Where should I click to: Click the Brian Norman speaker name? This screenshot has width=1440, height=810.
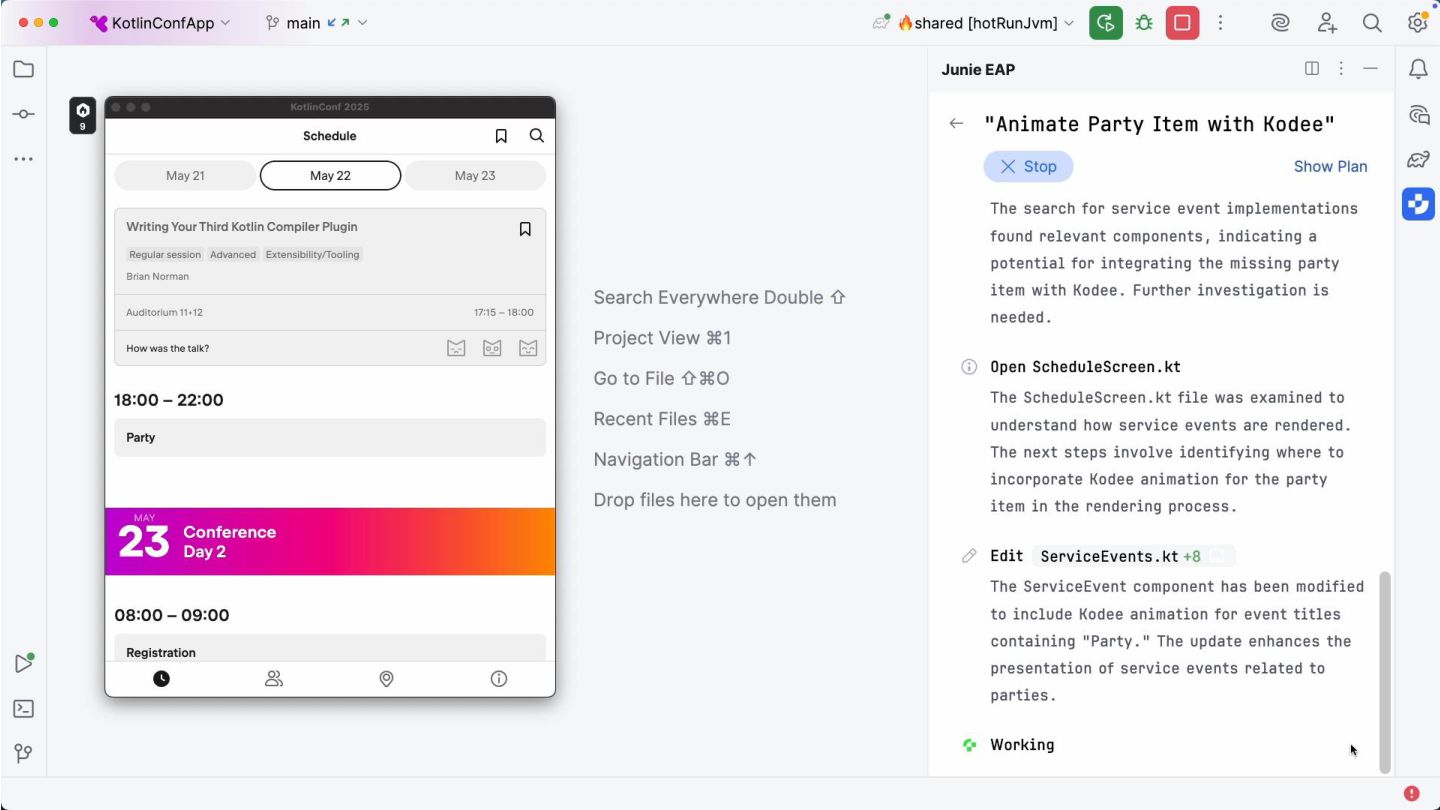(x=157, y=276)
